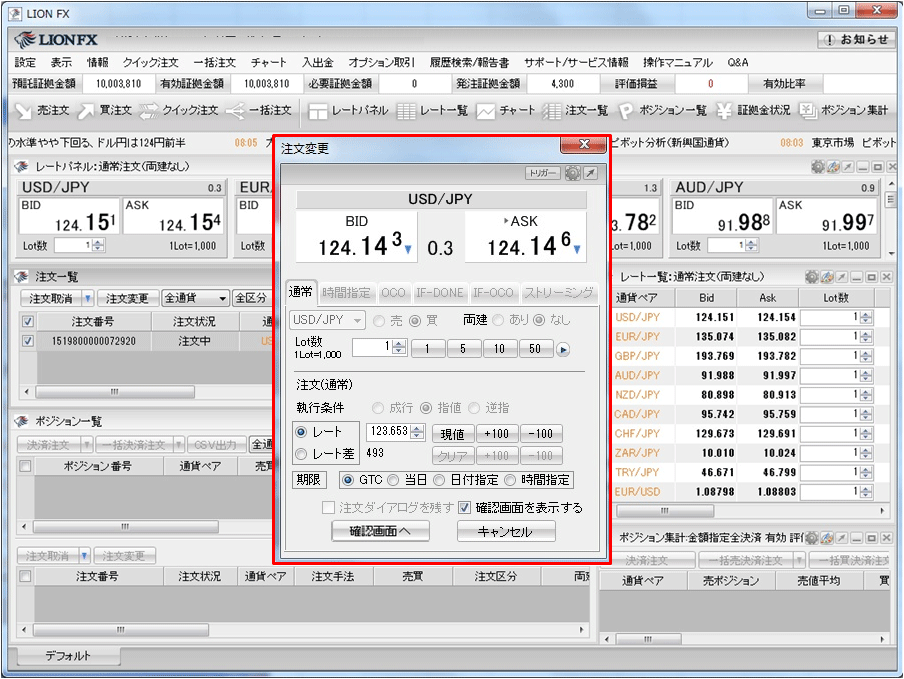
Task: Close the 注文変更 dialog
Action: 584,144
